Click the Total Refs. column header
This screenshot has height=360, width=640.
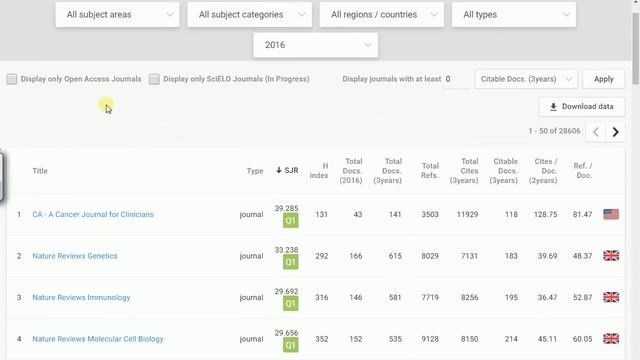430,171
